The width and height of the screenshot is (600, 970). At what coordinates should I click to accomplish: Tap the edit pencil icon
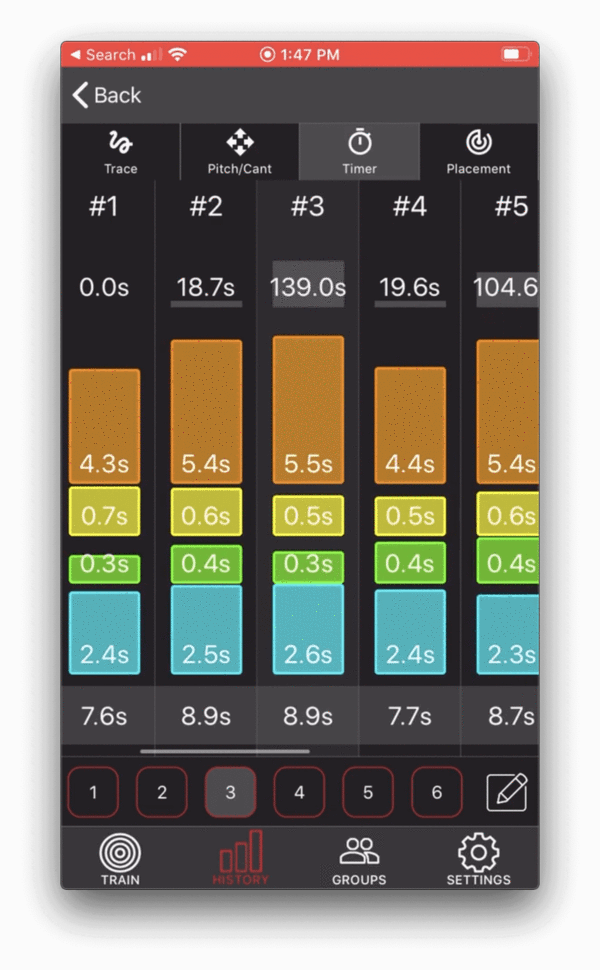pos(508,791)
